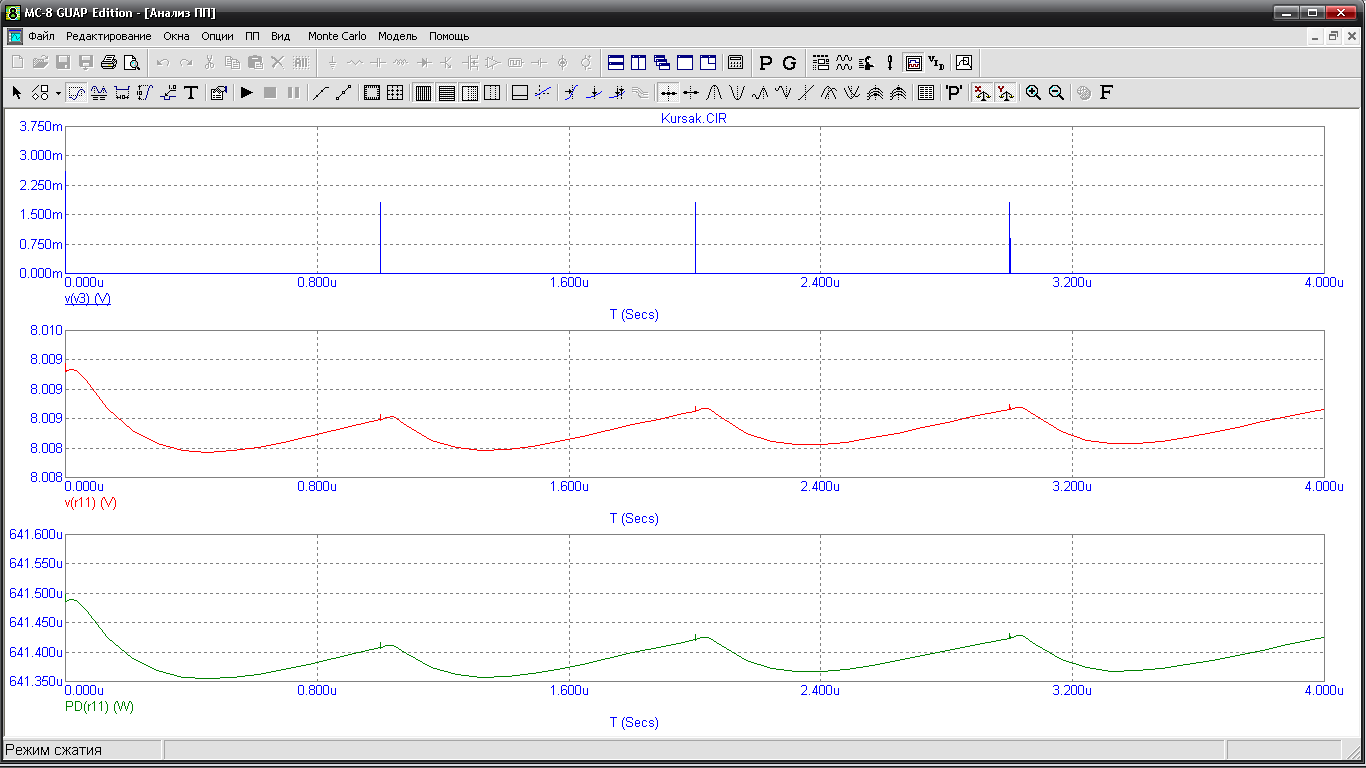This screenshot has width=1366, height=768.
Task: Click the Global low icon
Action: (x=852, y=92)
